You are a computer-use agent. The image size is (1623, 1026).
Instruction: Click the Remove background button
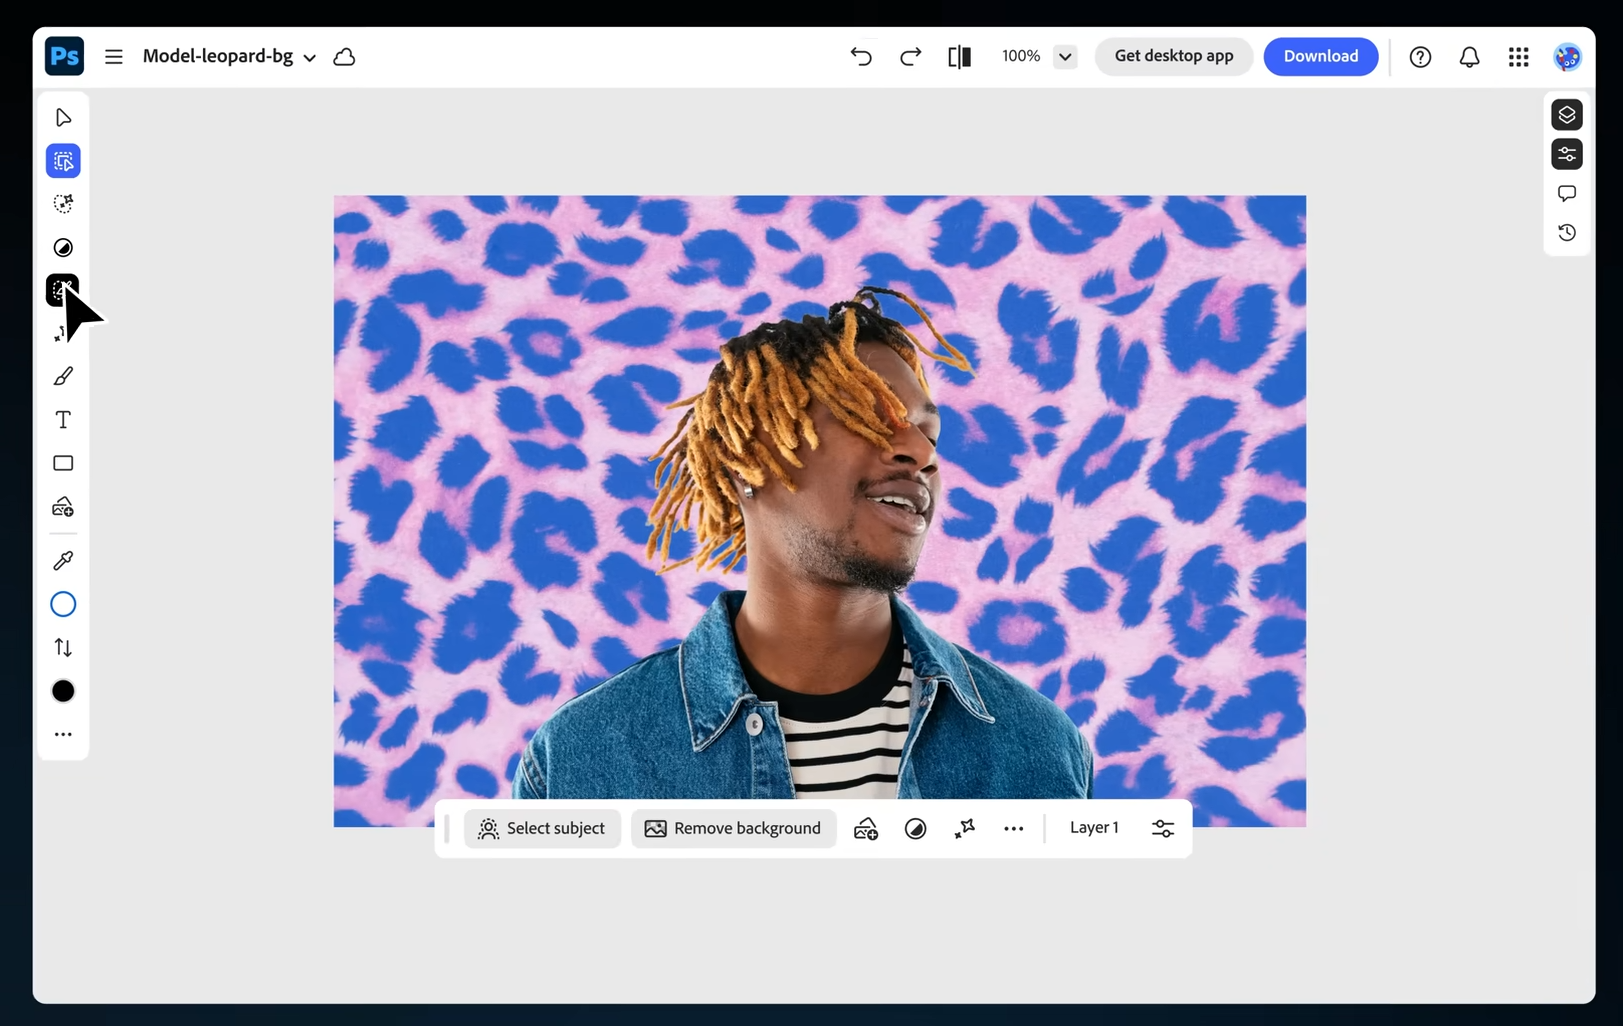733,829
